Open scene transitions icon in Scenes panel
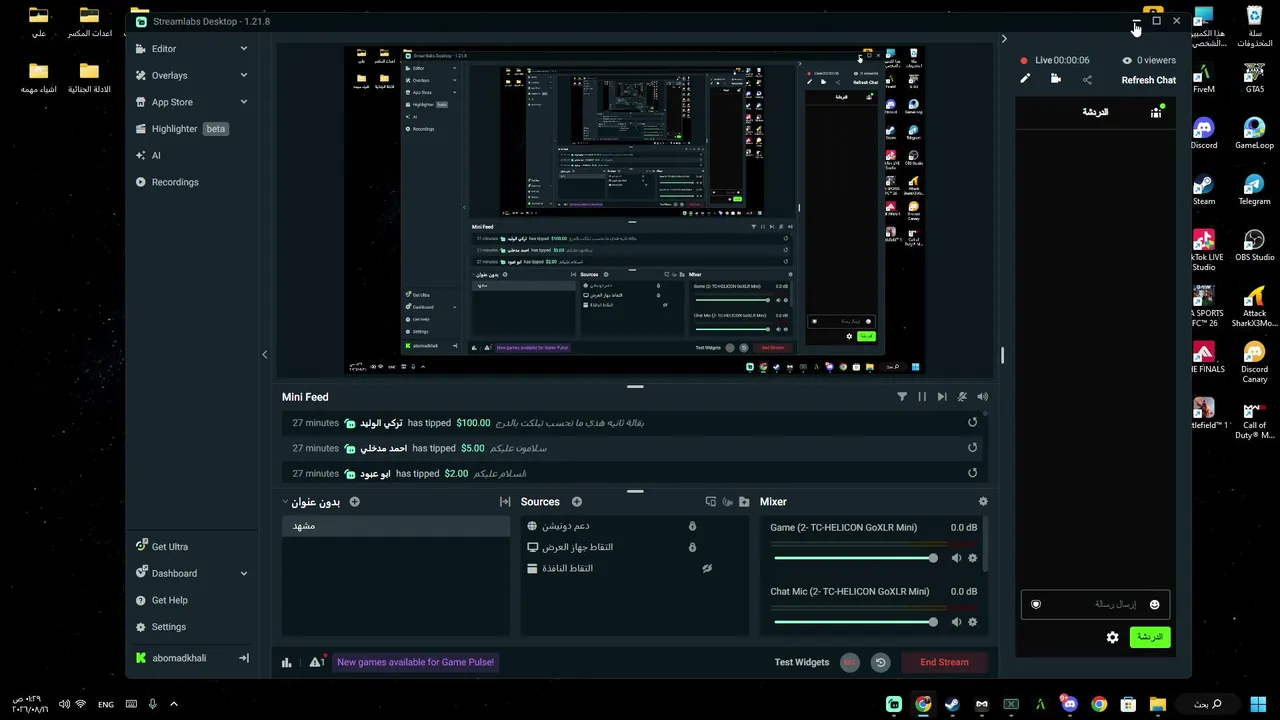 505,502
